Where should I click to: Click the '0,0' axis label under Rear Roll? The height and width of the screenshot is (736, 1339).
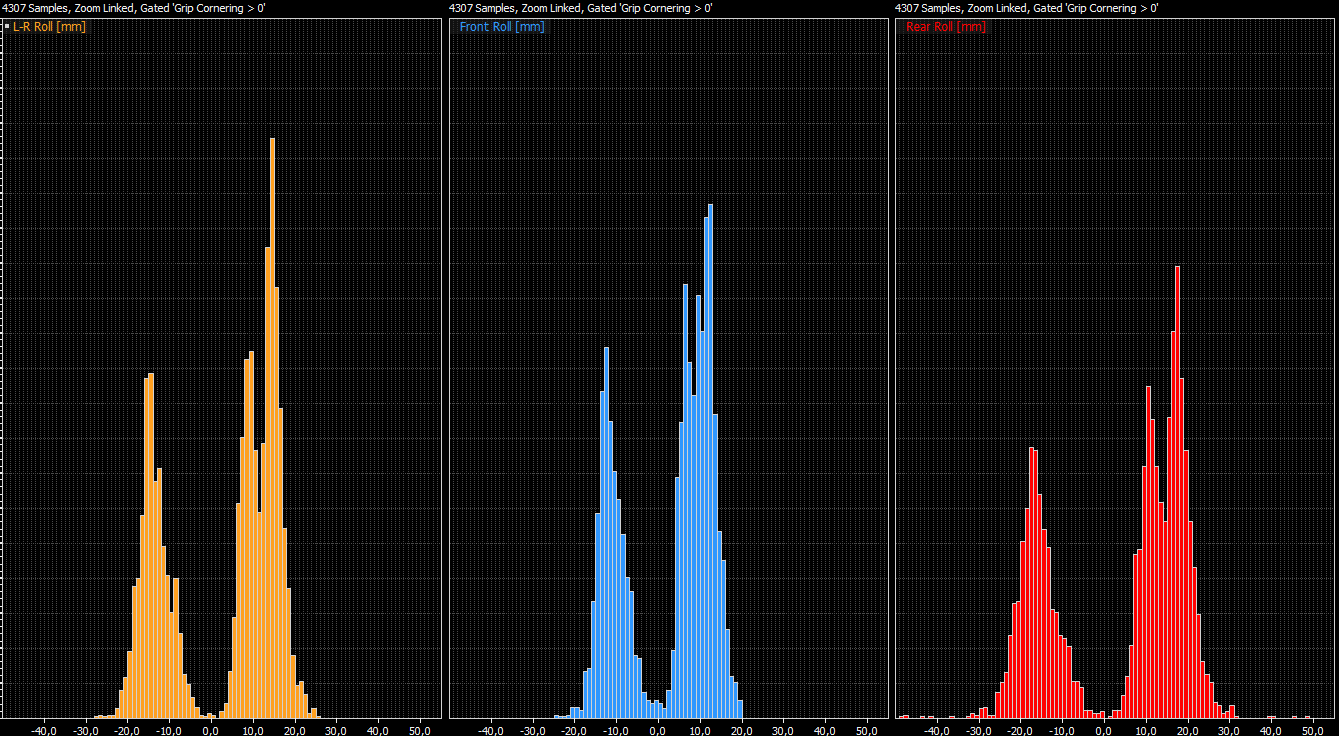pos(1104,730)
